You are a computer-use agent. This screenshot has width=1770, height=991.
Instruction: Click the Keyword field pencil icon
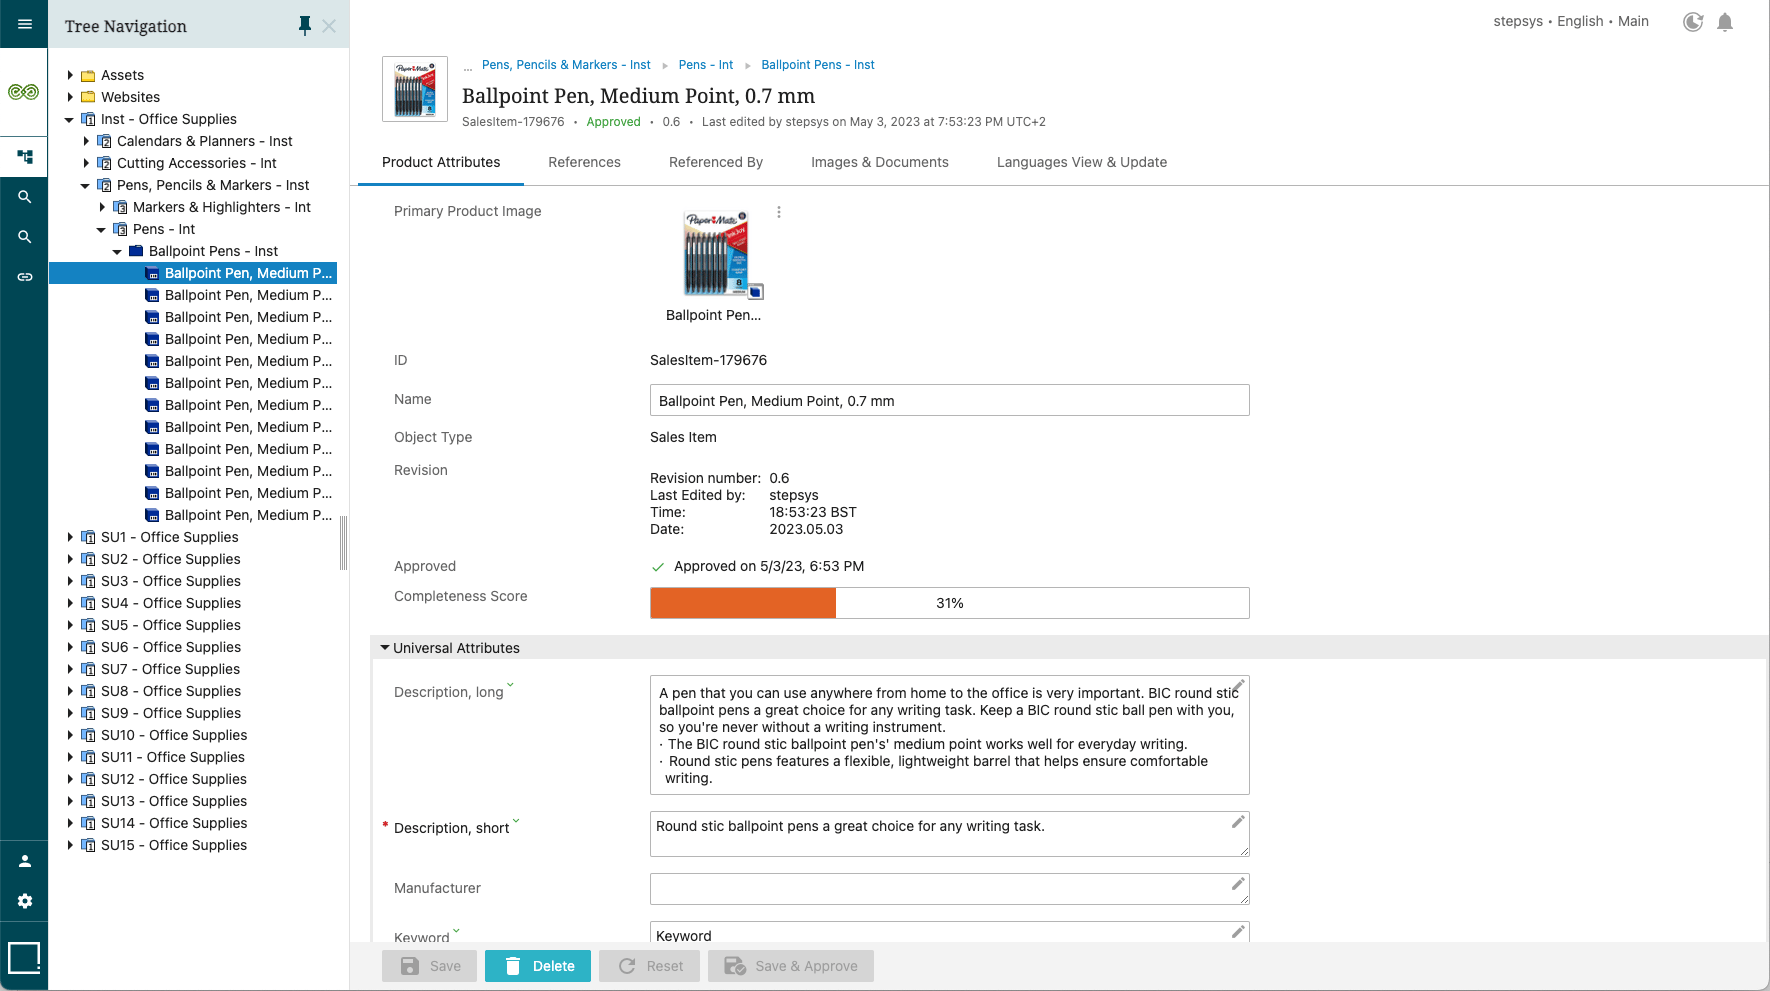click(x=1238, y=932)
